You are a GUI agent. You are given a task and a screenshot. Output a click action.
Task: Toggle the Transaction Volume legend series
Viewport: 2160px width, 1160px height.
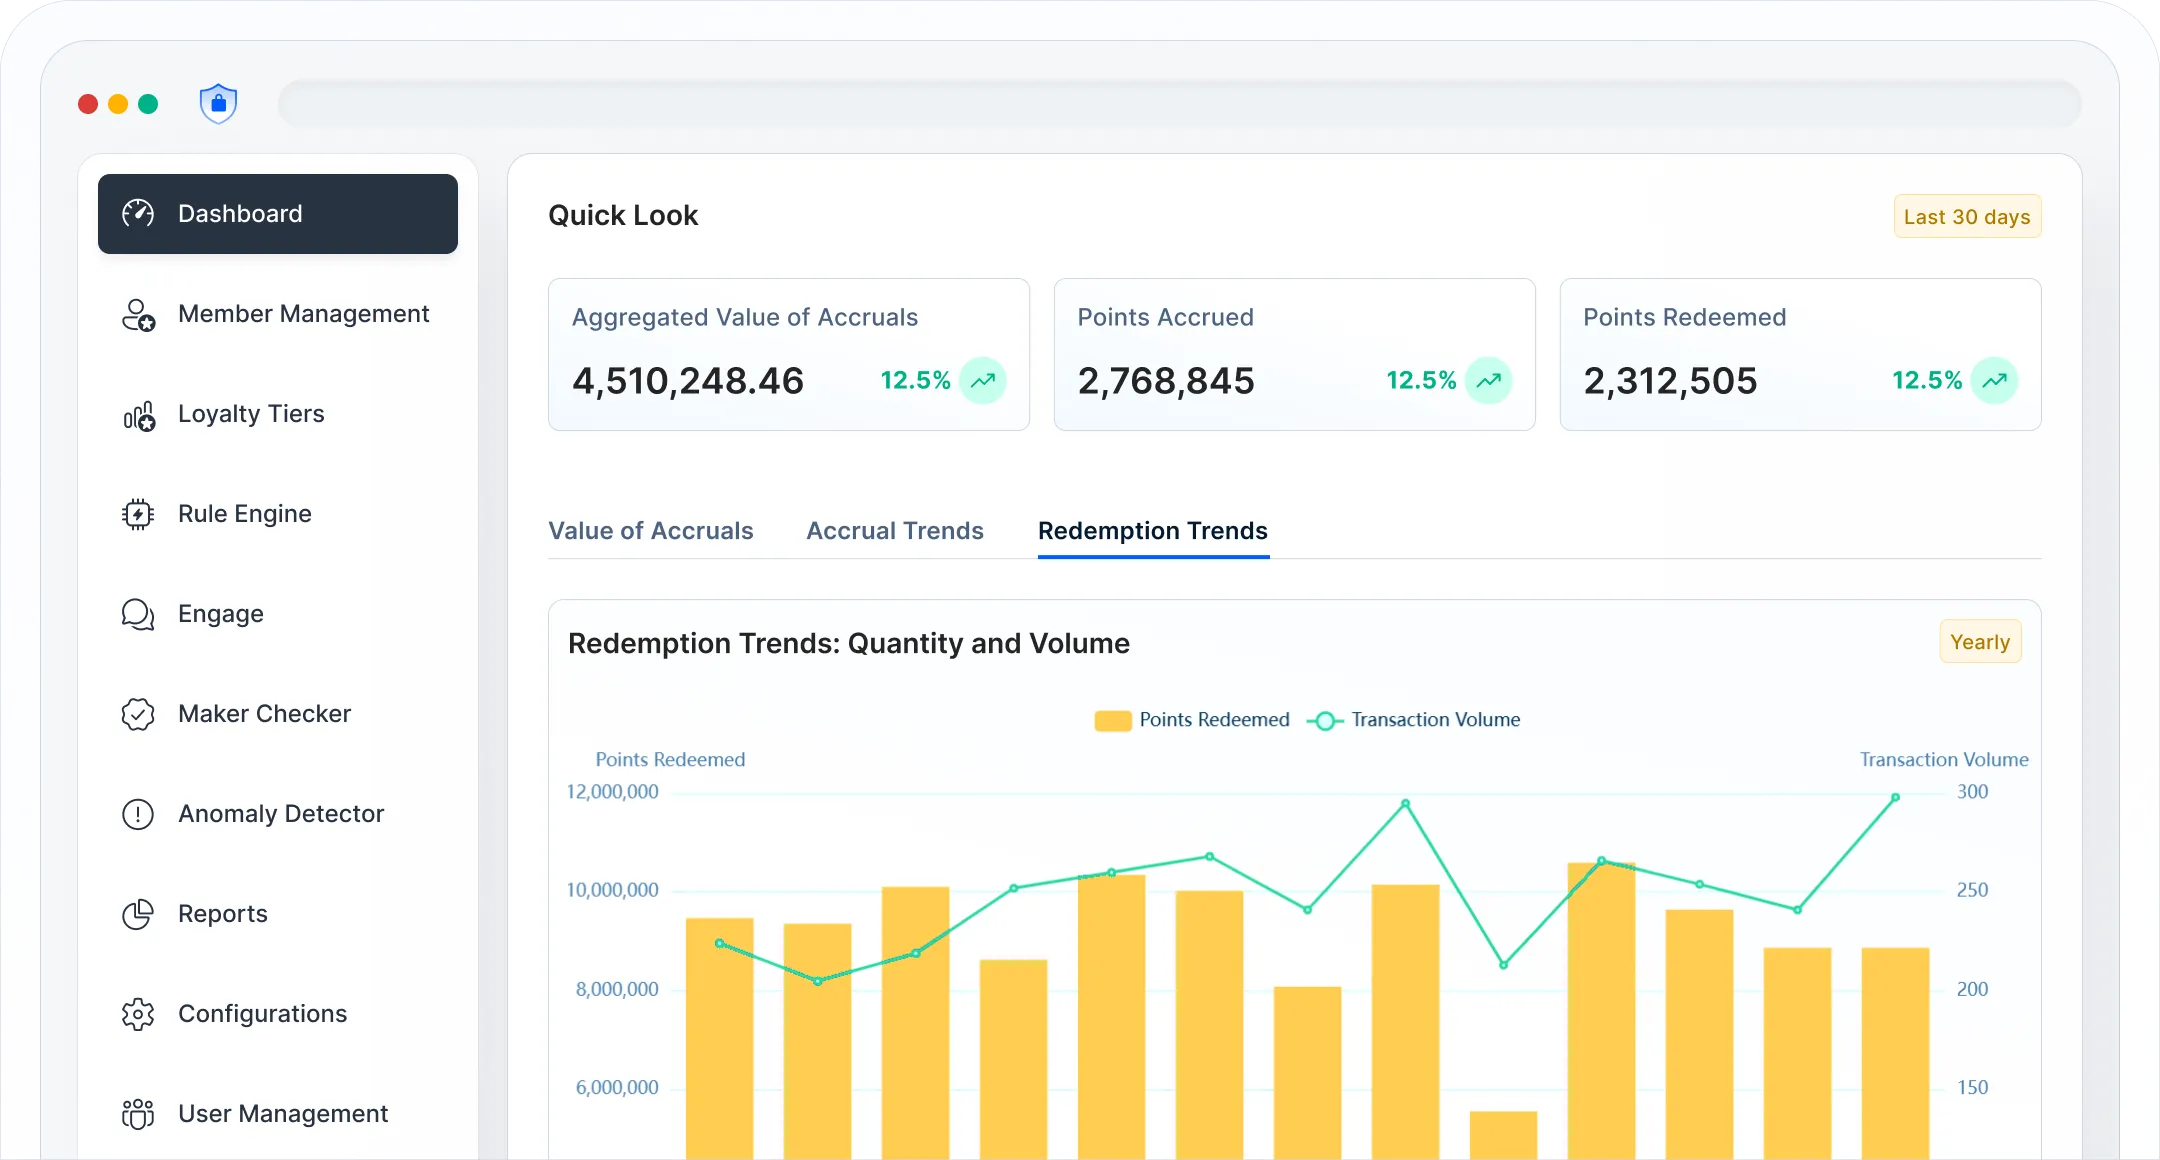coord(1414,720)
